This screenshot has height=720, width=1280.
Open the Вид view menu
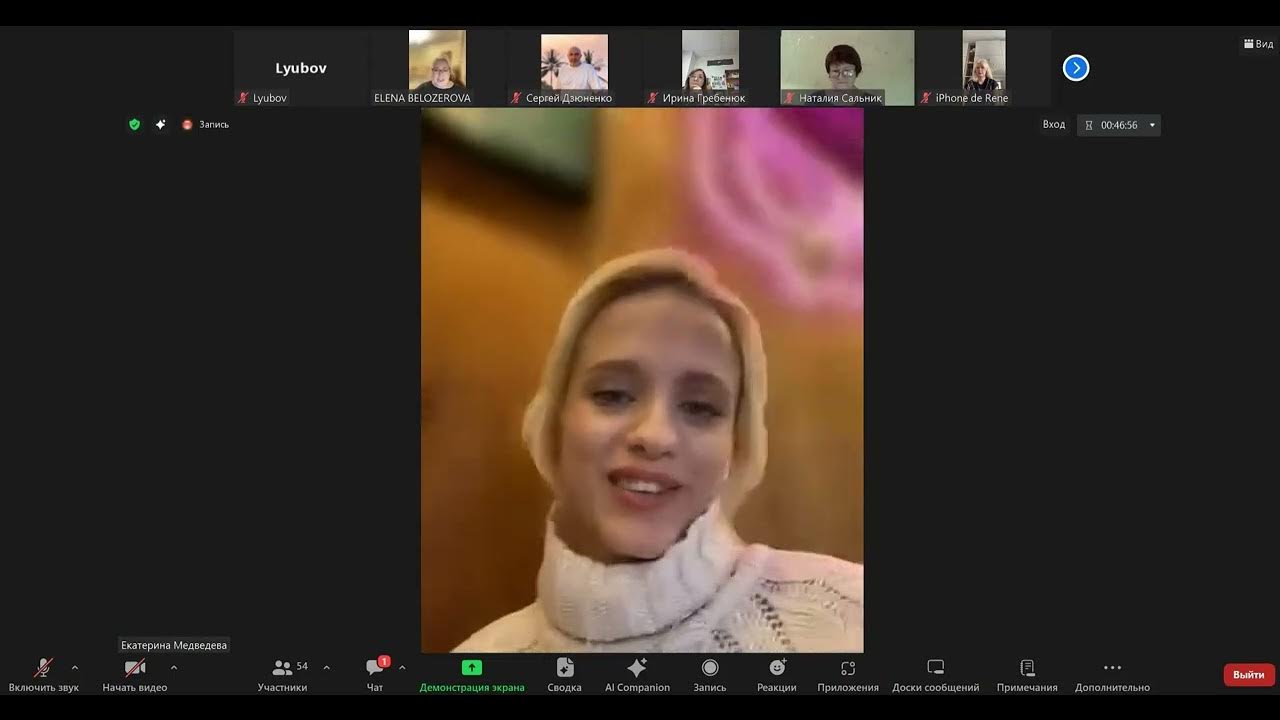click(1258, 44)
